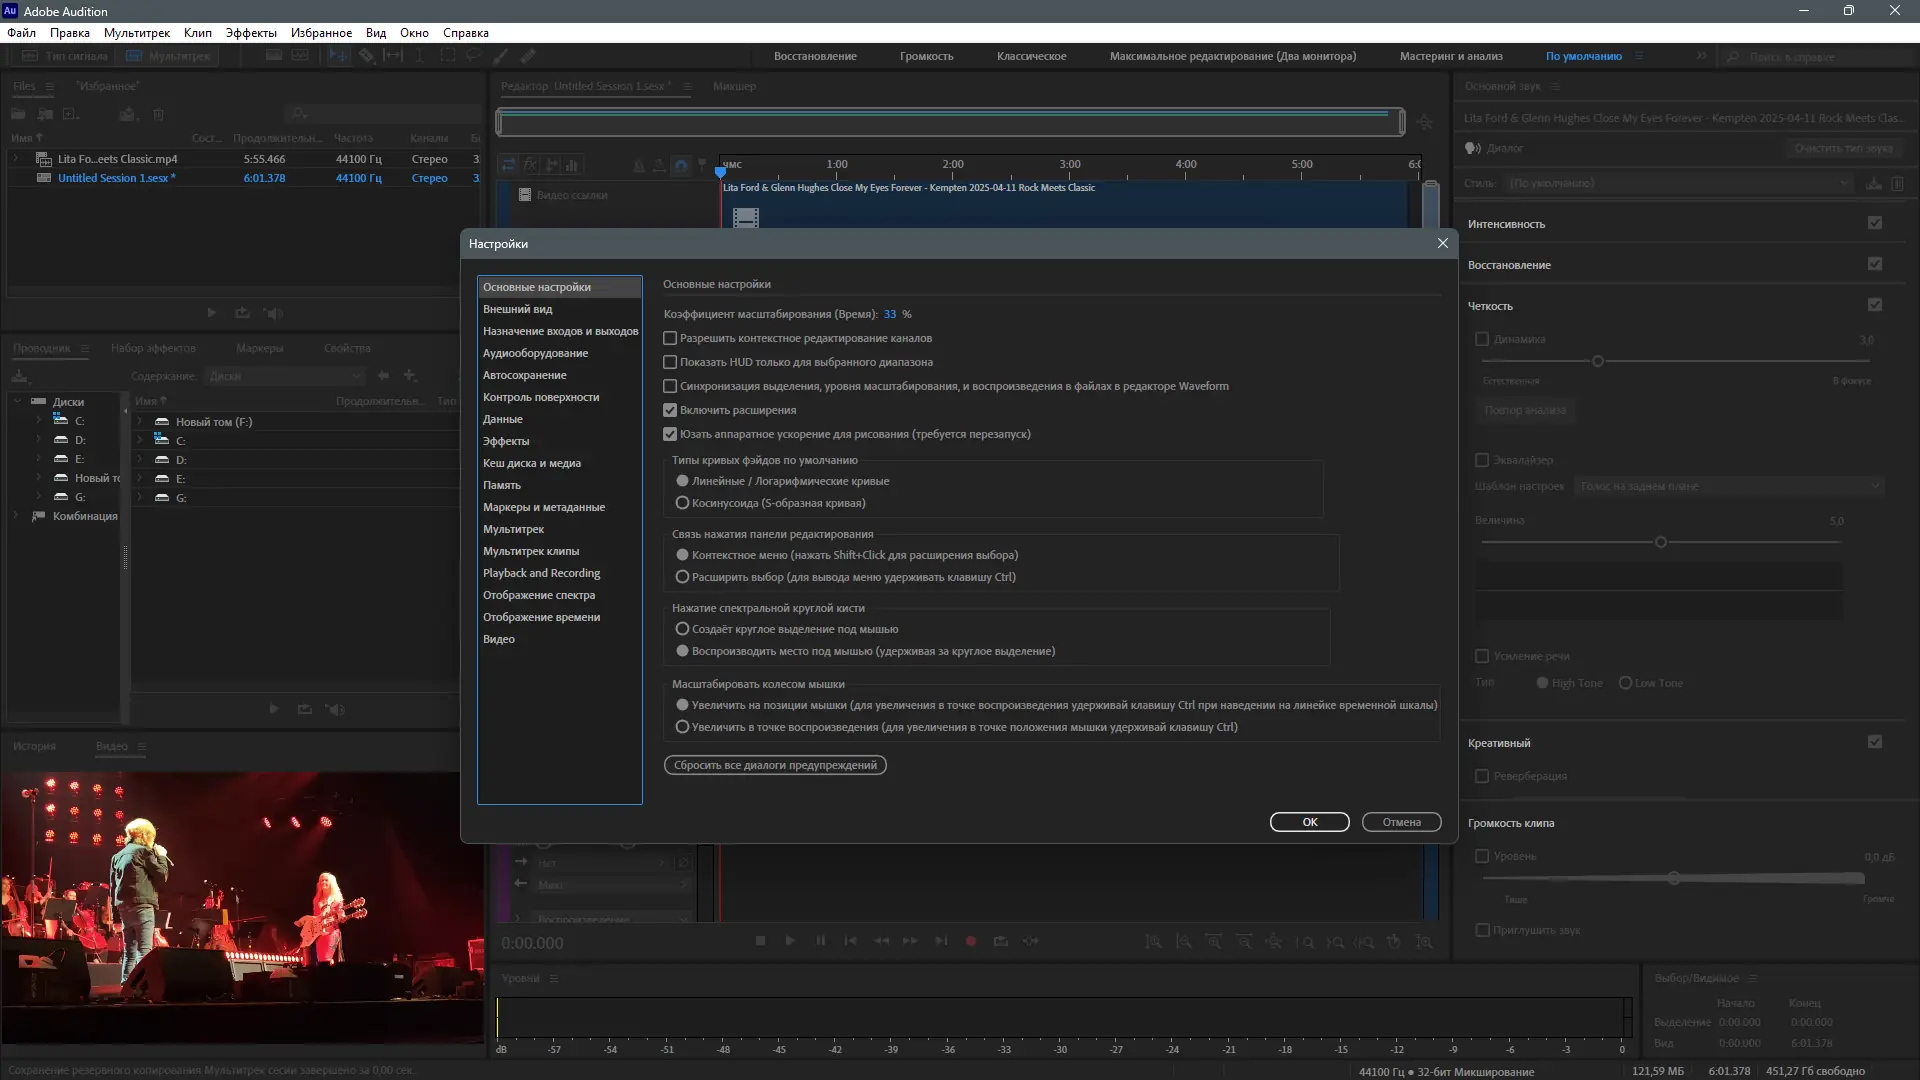Enable 'Разрешить контекстное редактирование каналов' checkbox

point(670,338)
